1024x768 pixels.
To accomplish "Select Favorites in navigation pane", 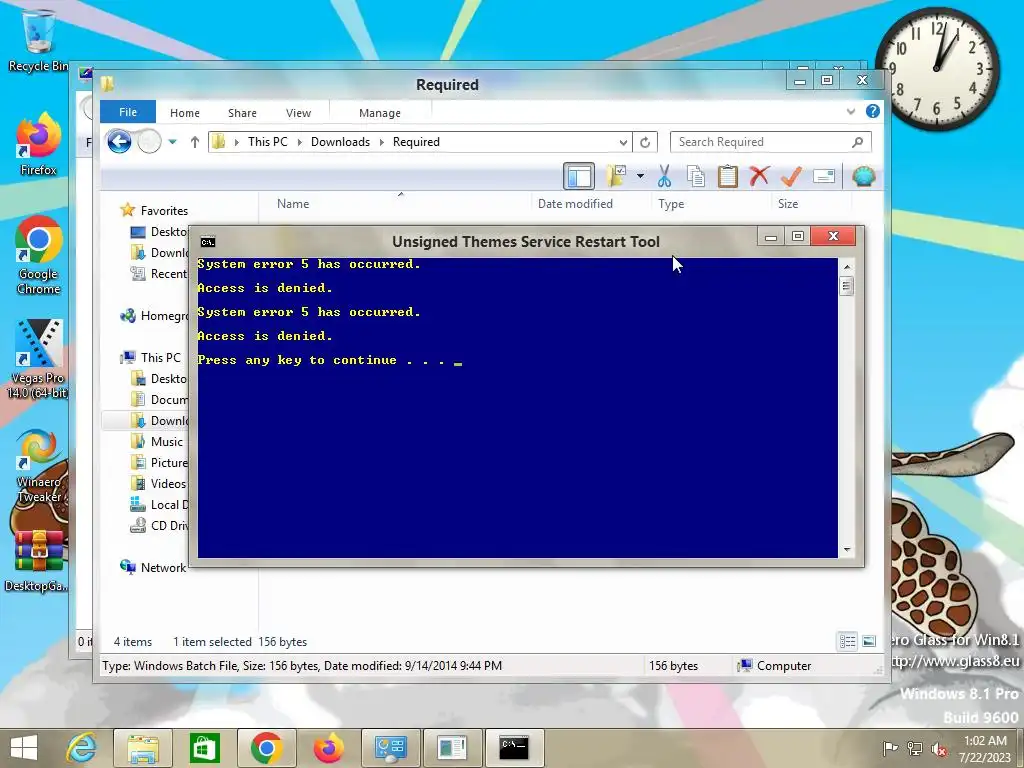I will point(164,211).
